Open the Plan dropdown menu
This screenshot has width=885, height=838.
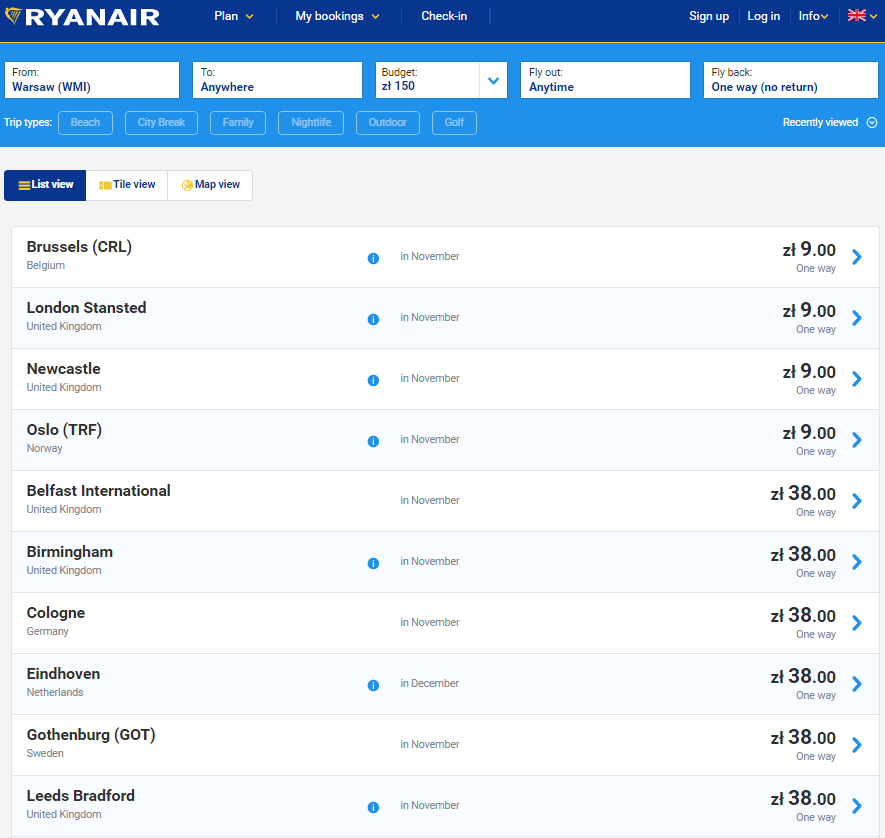point(234,16)
